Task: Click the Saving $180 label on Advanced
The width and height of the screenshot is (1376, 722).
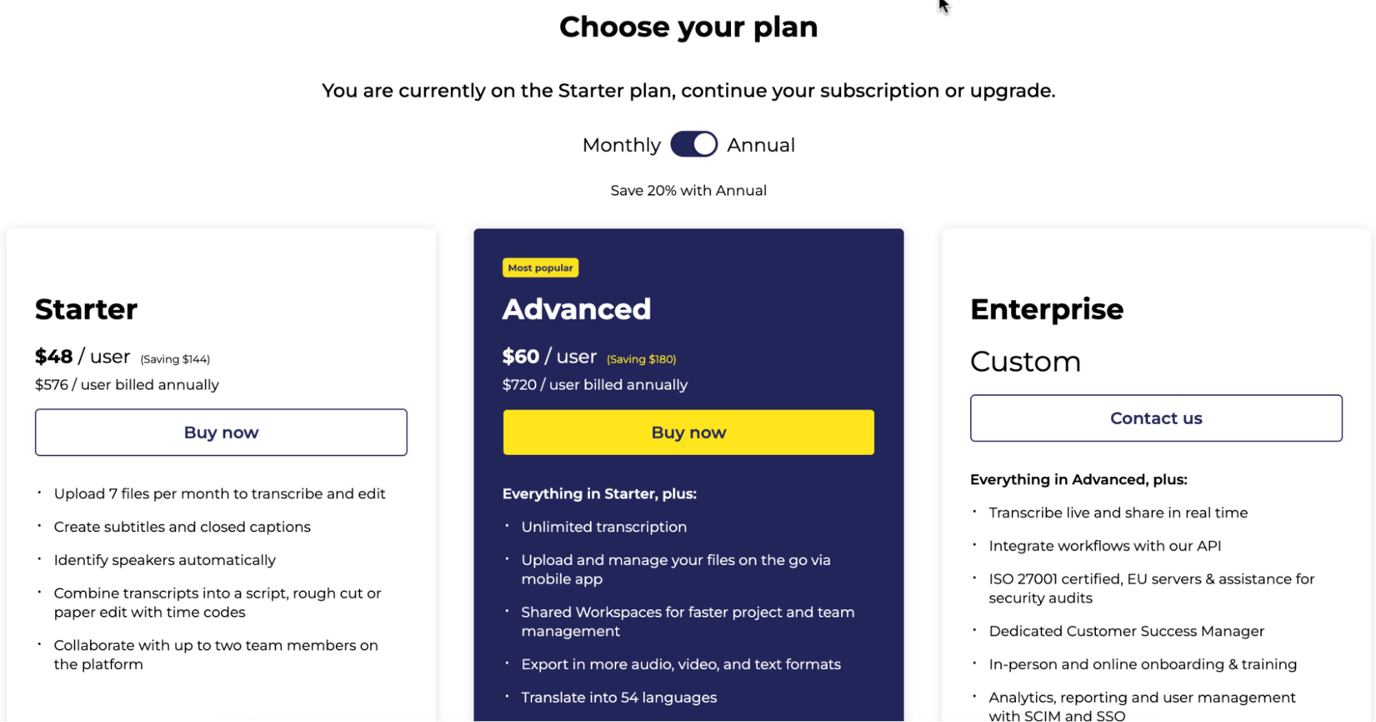Action: pos(640,358)
